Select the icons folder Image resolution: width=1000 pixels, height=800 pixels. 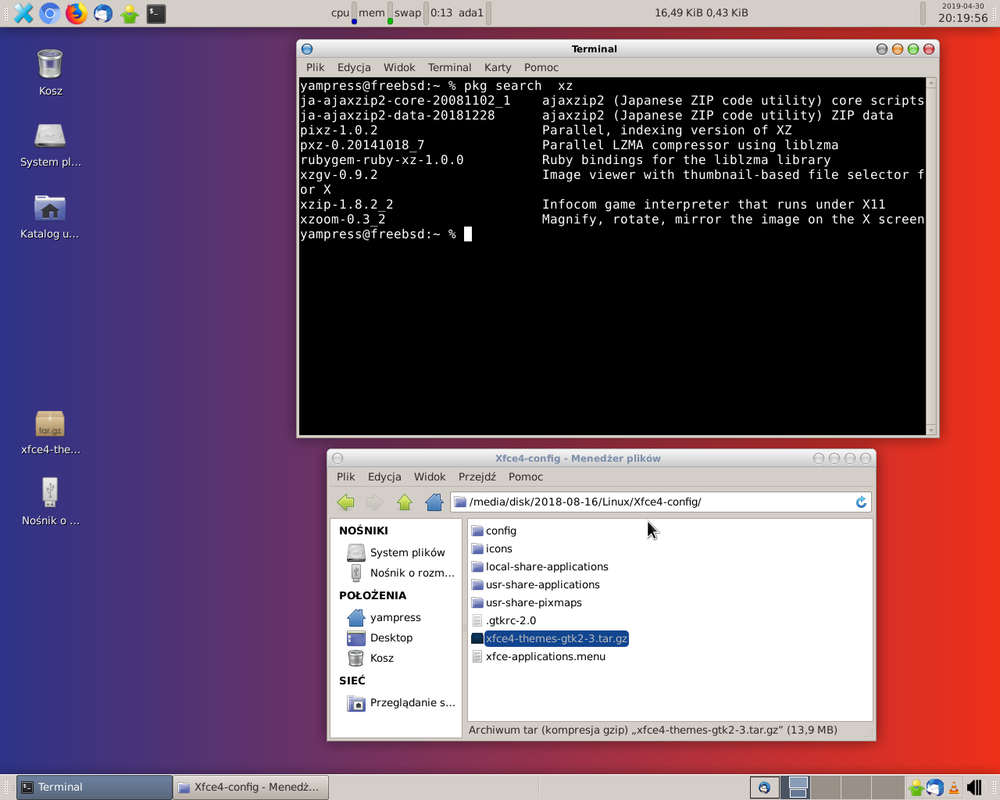[492, 549]
